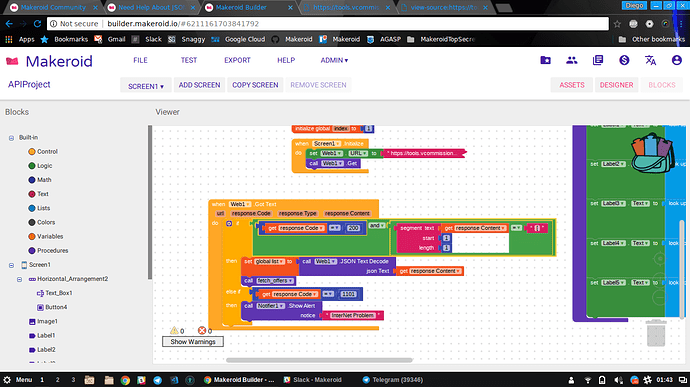
Task: Click REMOVE SCREEN button
Action: coord(318,85)
